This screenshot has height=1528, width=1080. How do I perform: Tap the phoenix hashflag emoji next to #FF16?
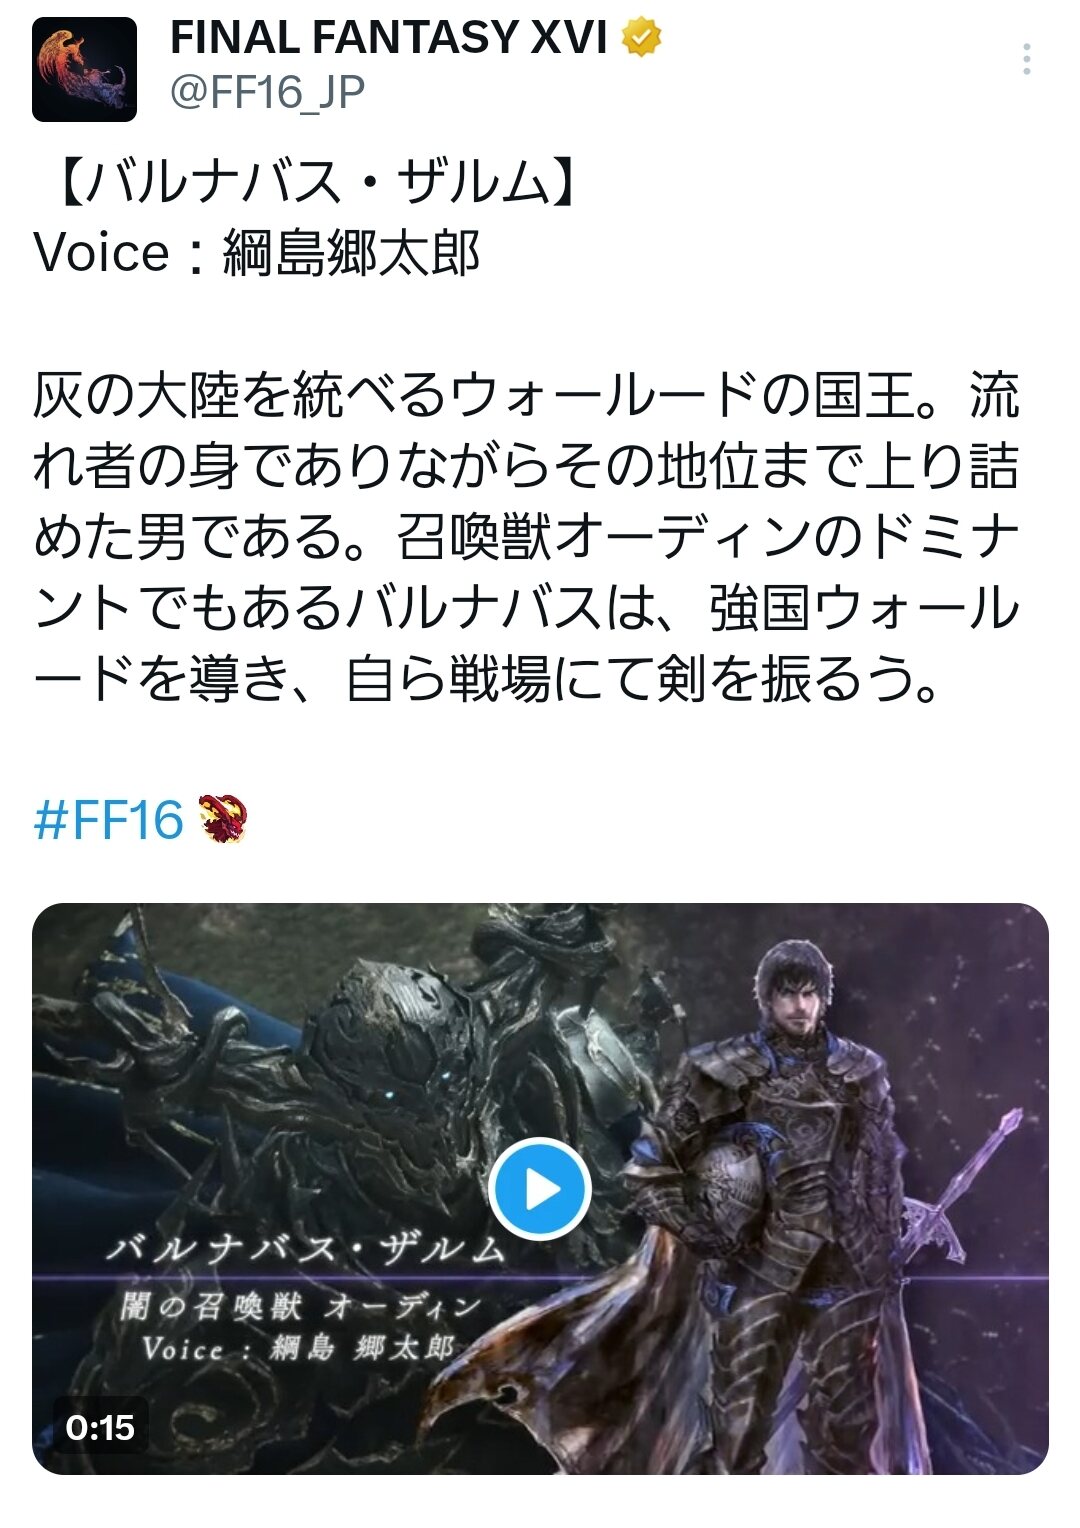point(222,819)
